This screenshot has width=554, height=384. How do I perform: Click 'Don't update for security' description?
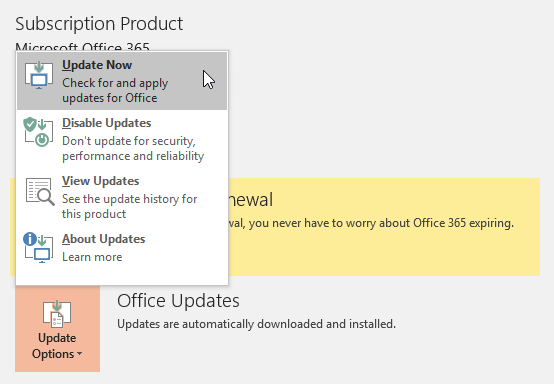pyautogui.click(x=133, y=148)
